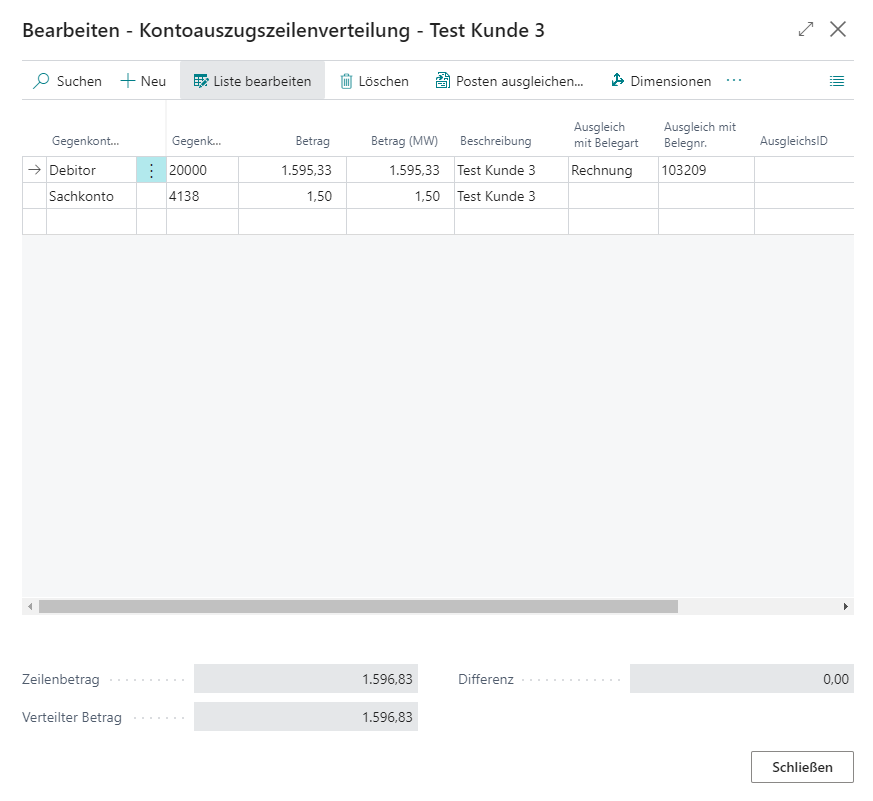The height and width of the screenshot is (801, 873).
Task: Click the Neu plus icon
Action: (128, 81)
